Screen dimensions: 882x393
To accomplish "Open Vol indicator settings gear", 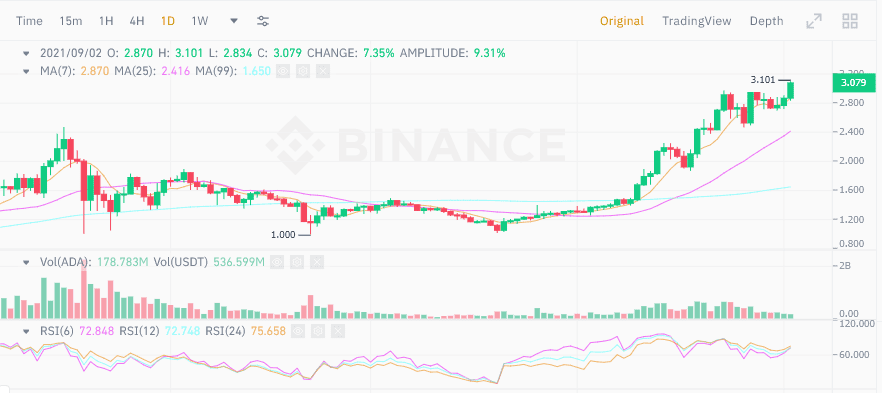I will click(x=296, y=262).
